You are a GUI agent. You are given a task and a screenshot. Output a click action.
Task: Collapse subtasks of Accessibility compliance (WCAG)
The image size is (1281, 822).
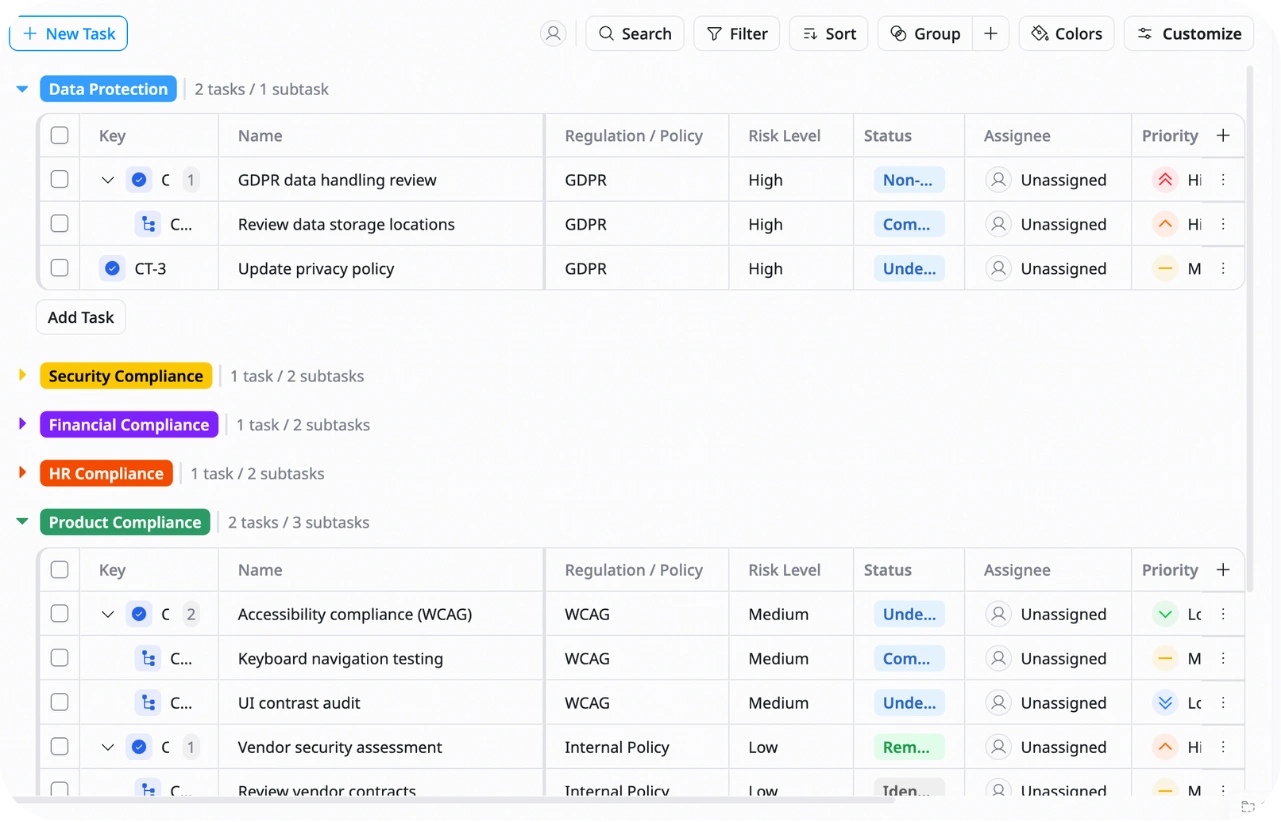point(108,614)
